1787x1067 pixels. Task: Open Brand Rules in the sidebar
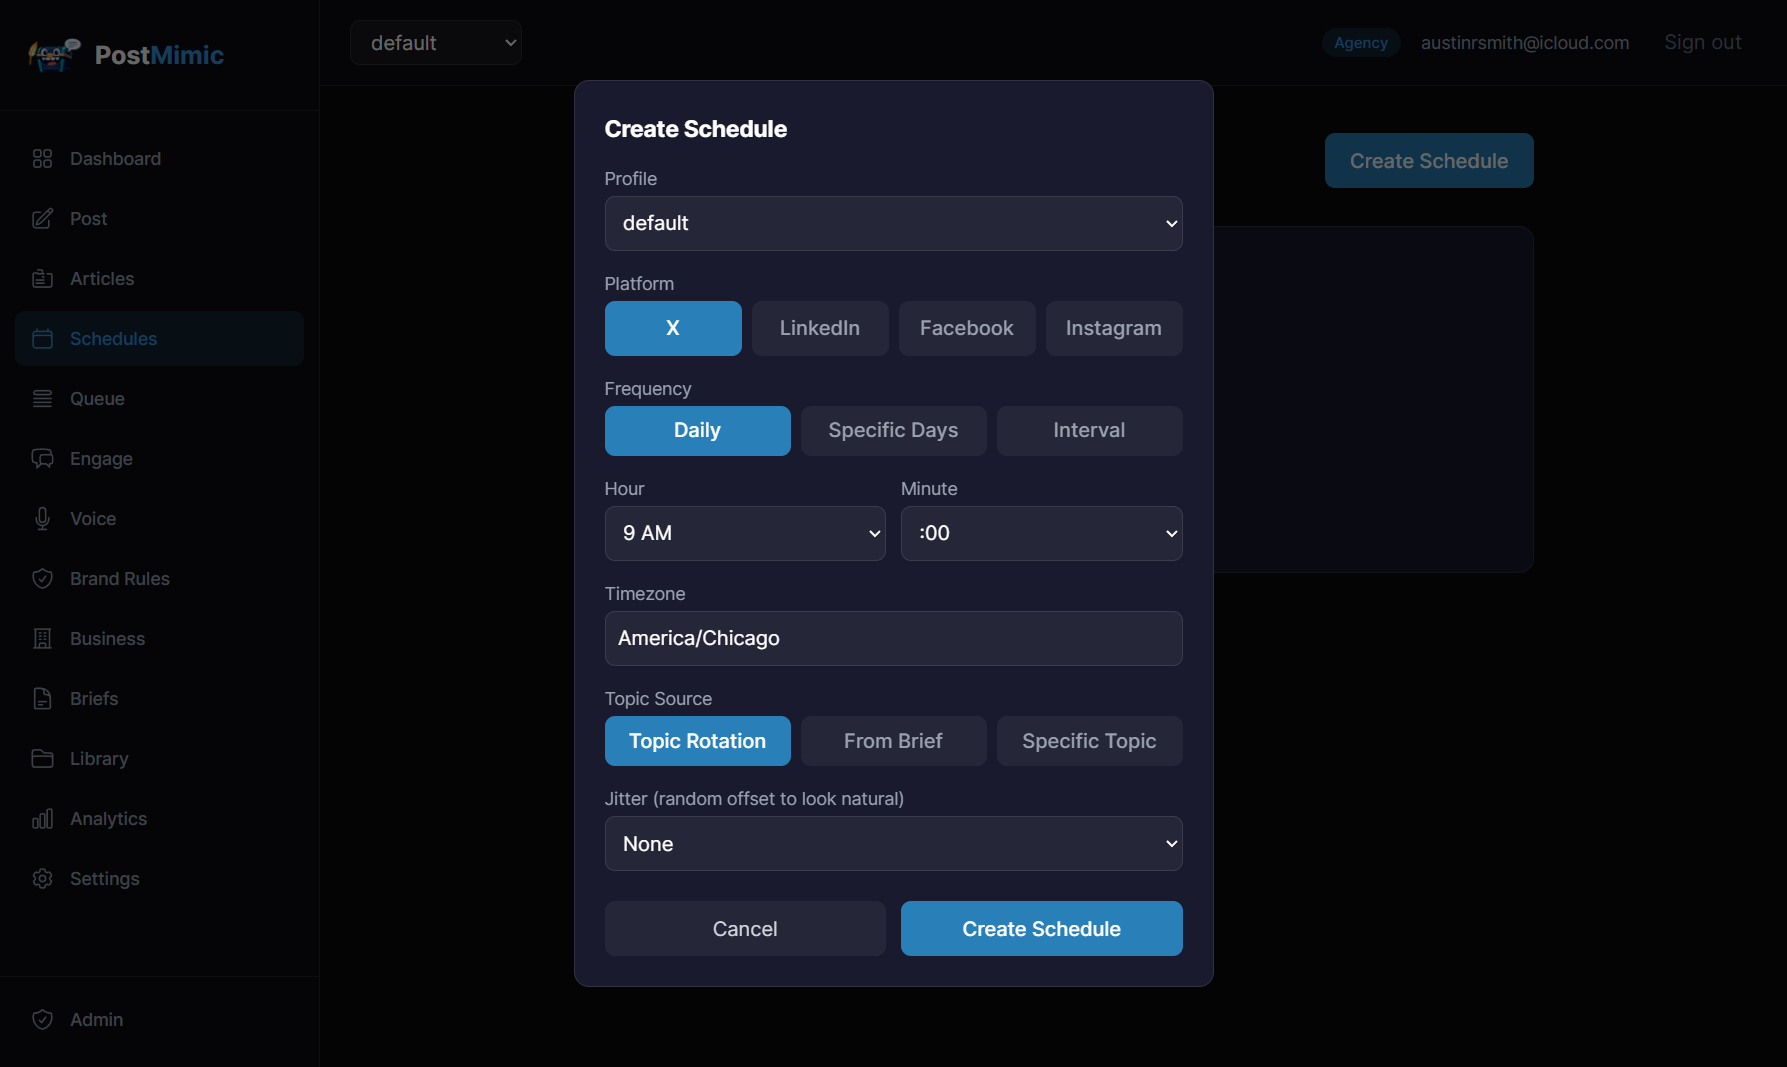coord(160,579)
